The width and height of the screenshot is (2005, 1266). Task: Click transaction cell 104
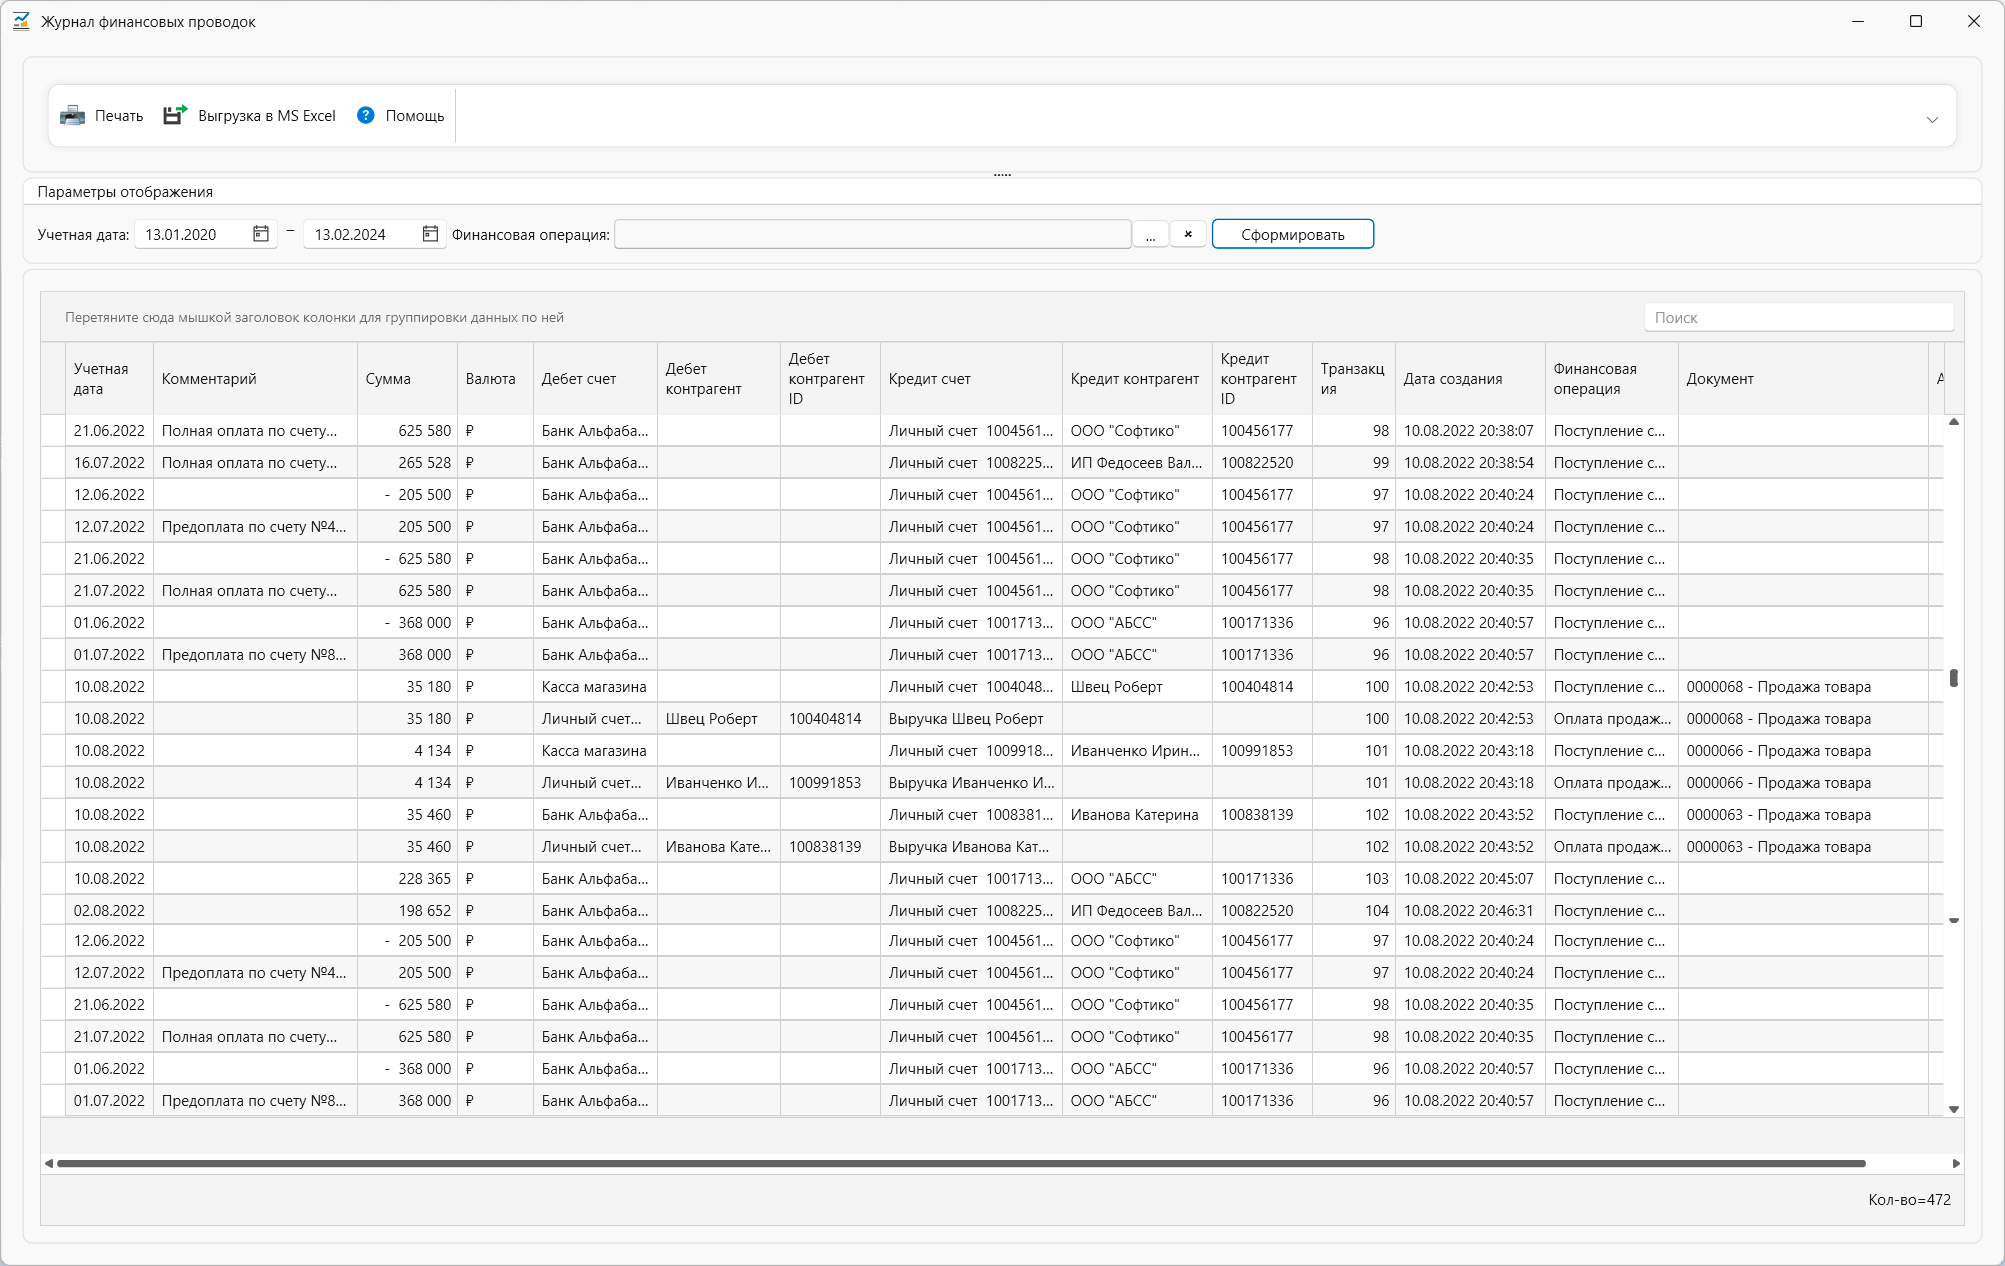1353,911
